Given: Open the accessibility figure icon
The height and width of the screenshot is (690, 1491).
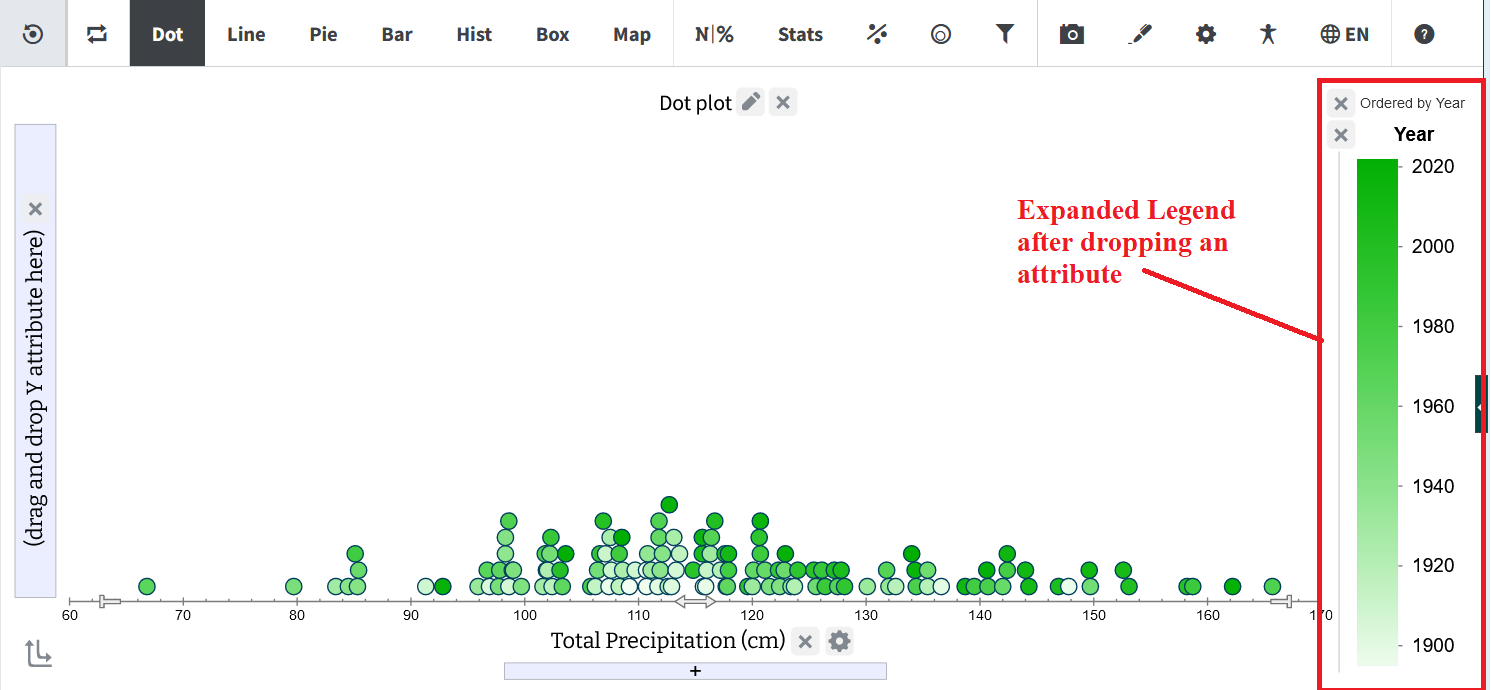Looking at the screenshot, I should tap(1269, 34).
